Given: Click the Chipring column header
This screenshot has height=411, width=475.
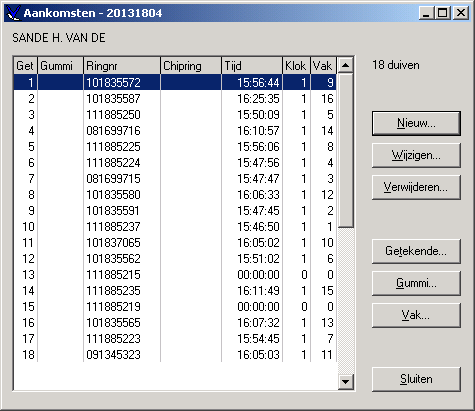Looking at the screenshot, I should pos(191,66).
